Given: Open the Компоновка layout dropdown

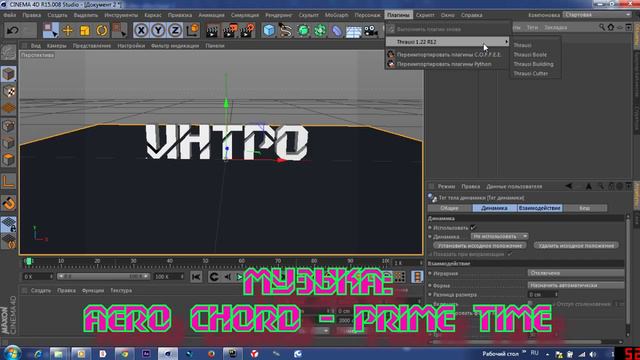Looking at the screenshot, I should (597, 15).
